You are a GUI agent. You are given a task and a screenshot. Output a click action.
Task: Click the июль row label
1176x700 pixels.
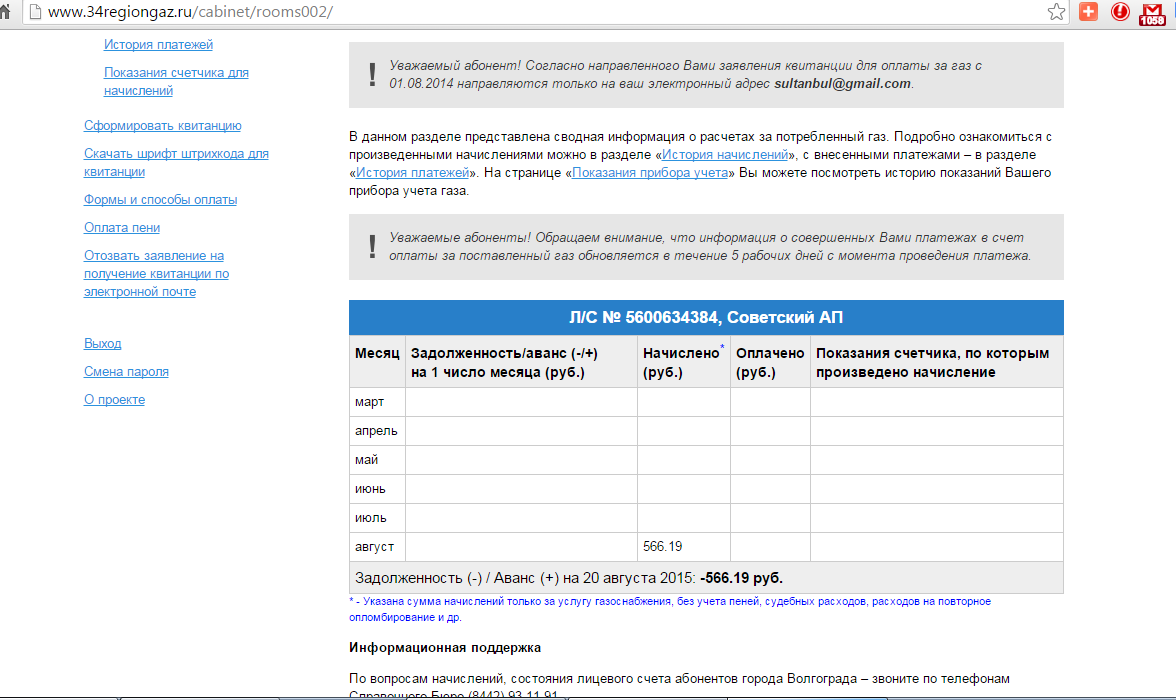[370, 518]
